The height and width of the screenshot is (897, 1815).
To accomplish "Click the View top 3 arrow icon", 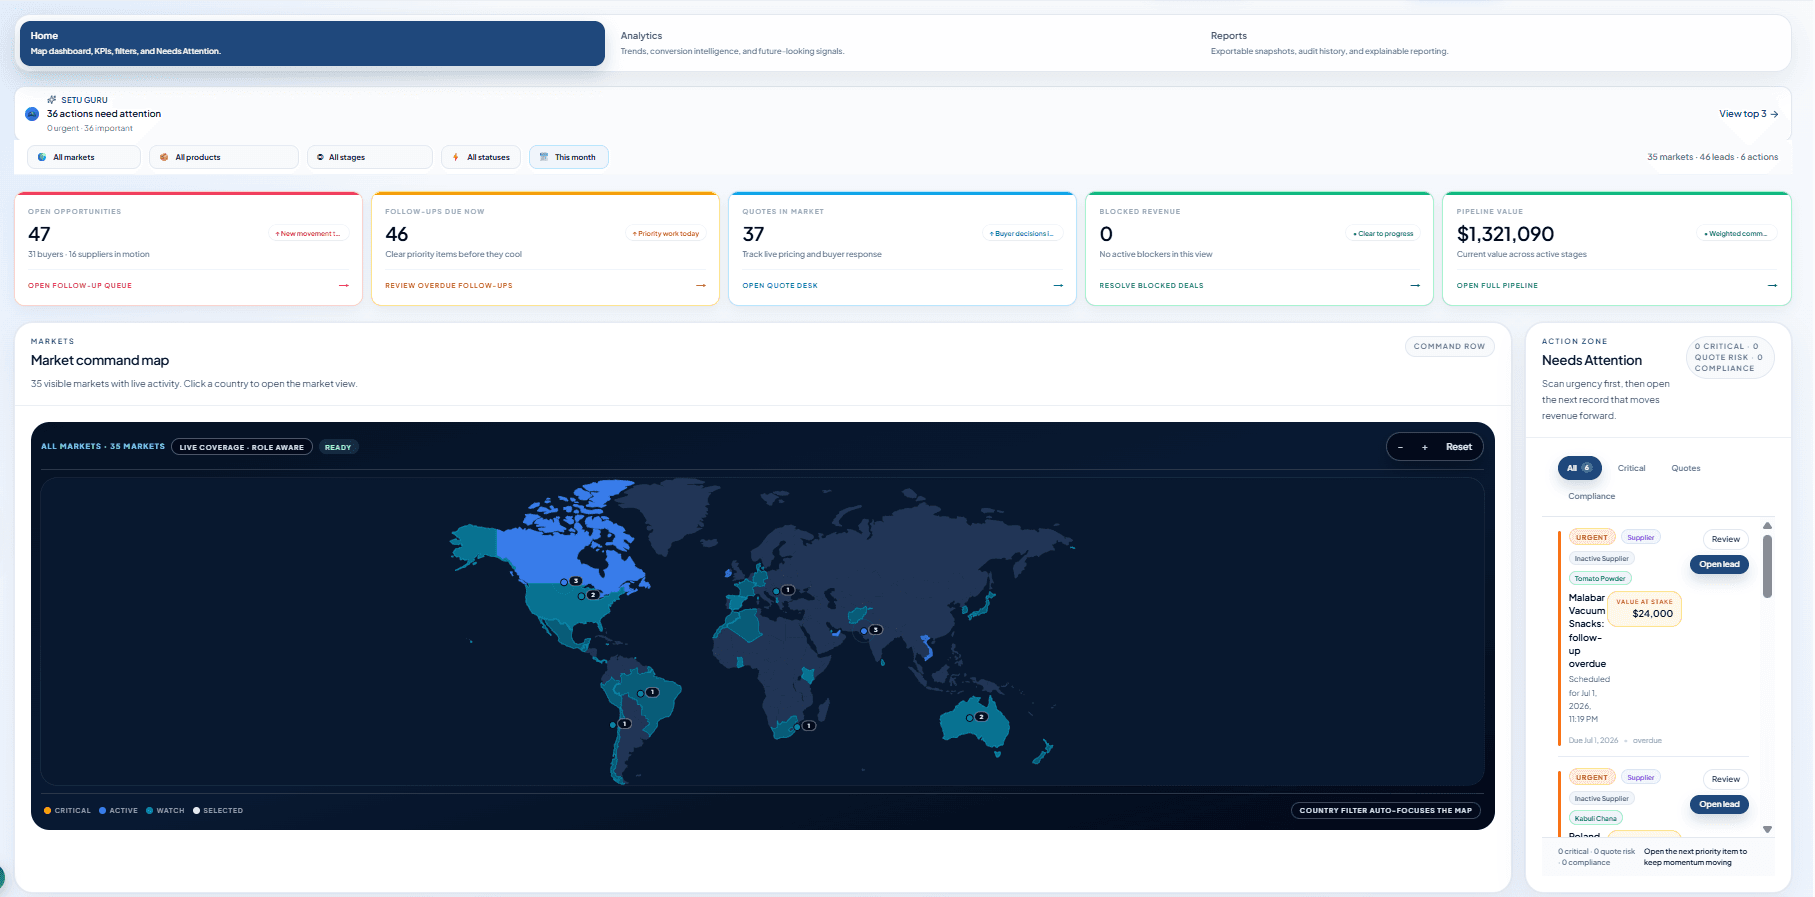I will point(1774,114).
